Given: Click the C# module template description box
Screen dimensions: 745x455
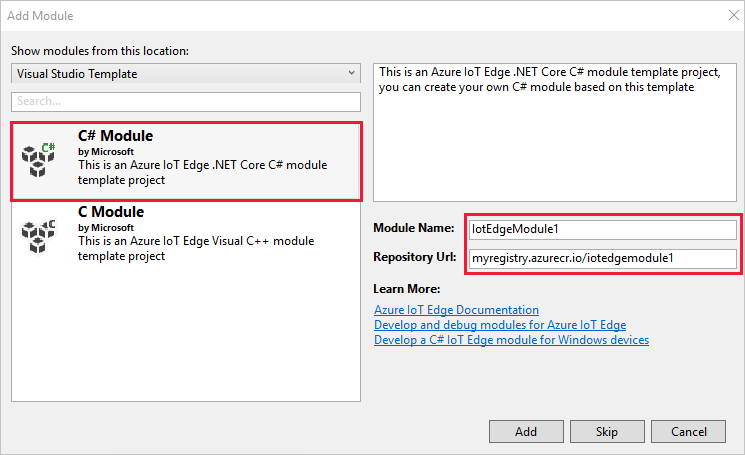Looking at the screenshot, I should tap(554, 133).
